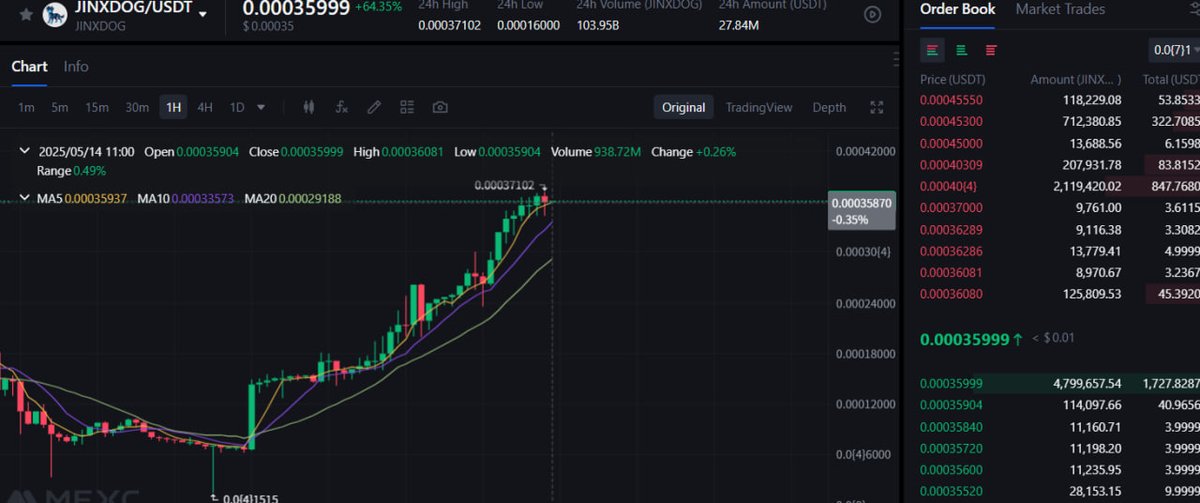Select bid price 0.00035904
Screen dimensions: 1200x503
(951, 405)
